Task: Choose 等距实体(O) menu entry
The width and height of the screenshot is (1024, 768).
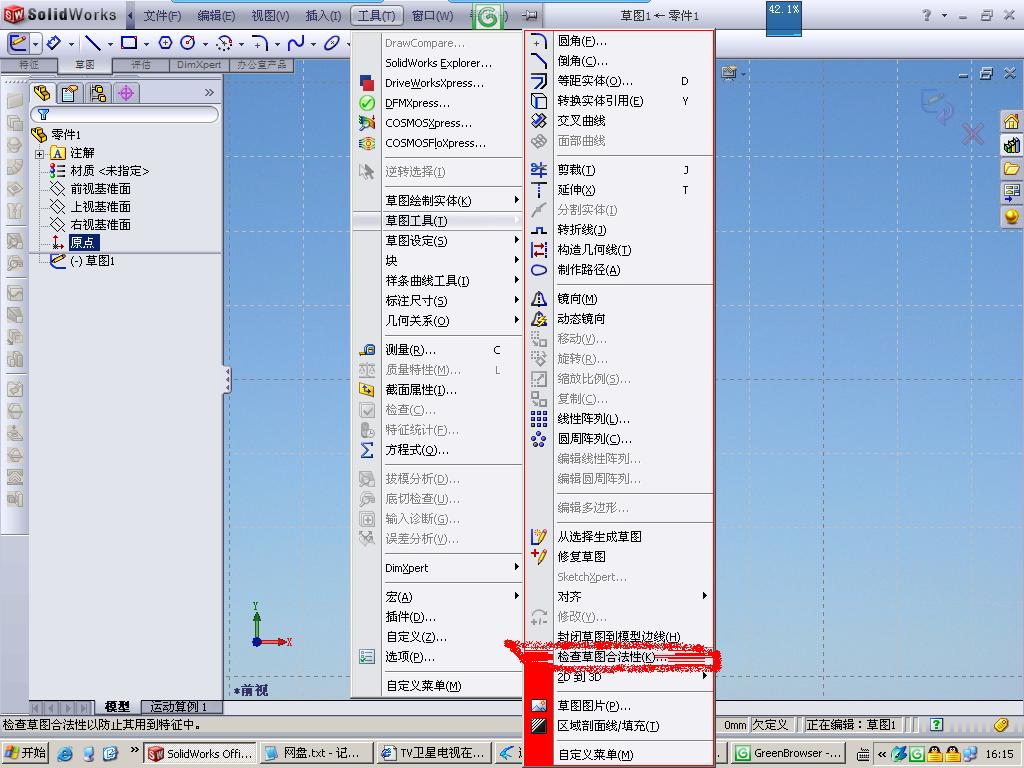Action: 618,81
